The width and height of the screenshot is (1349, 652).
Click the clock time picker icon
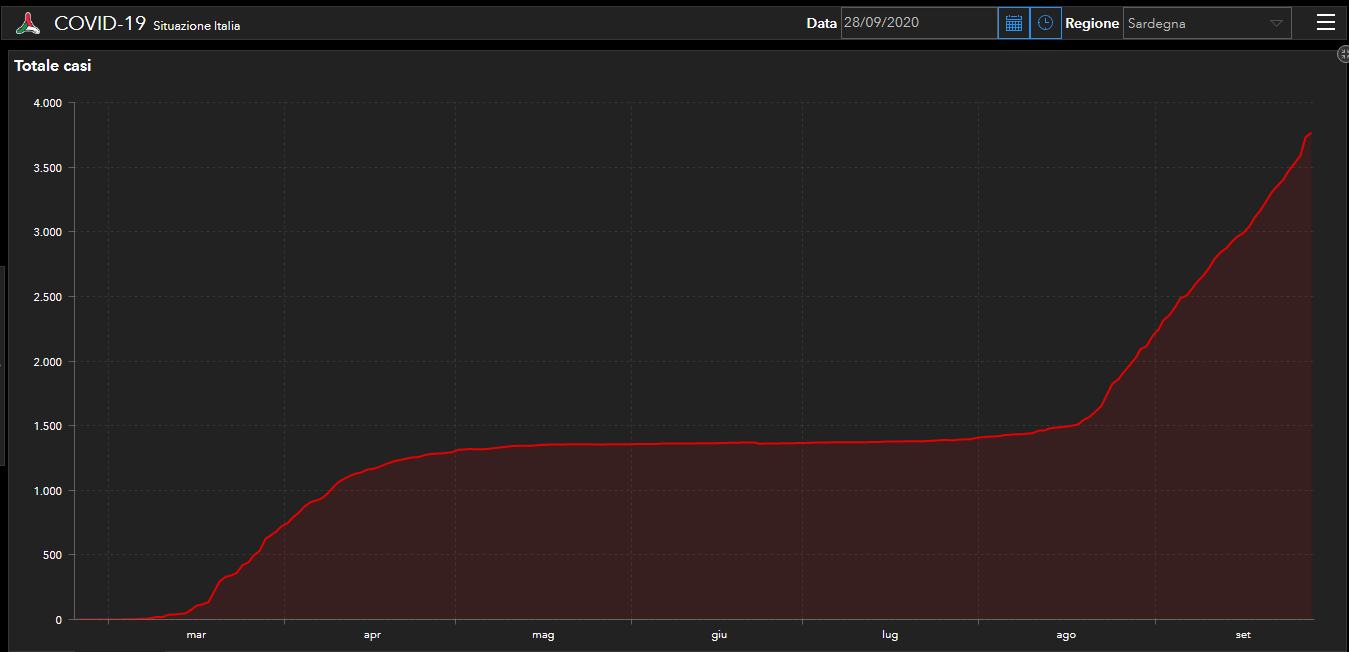[1045, 23]
